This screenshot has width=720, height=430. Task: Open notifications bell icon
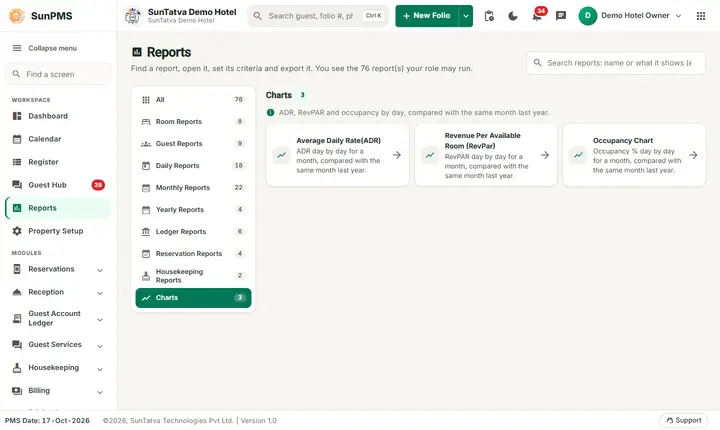(537, 16)
